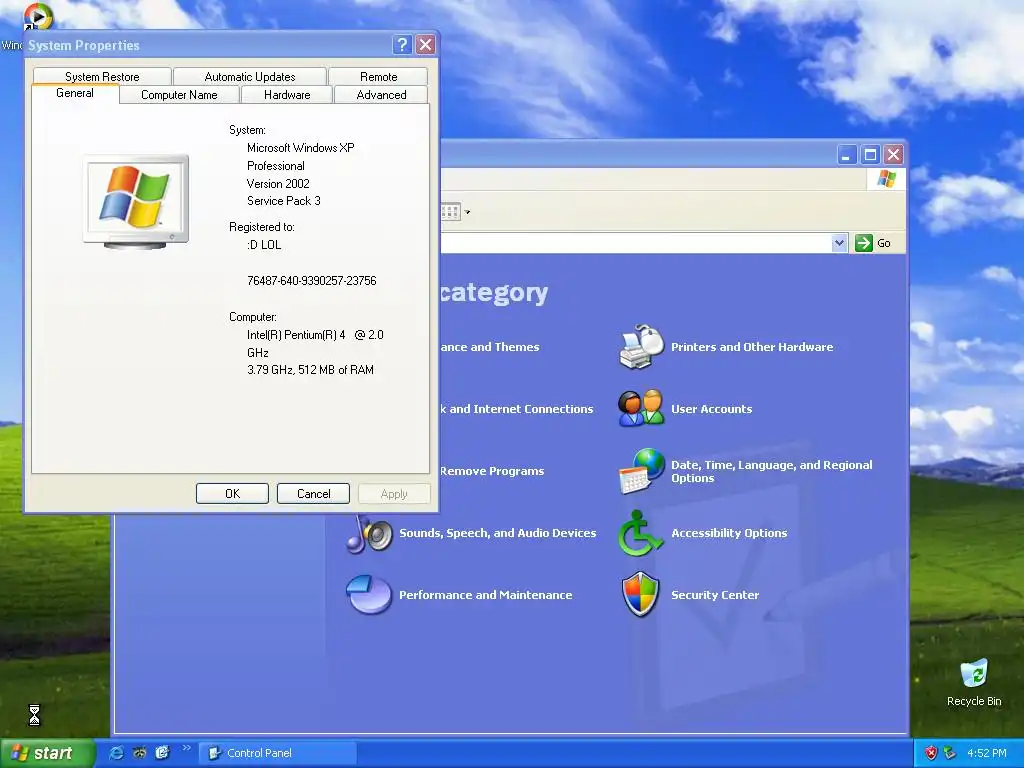
Task: Click the product ID 76487-640-9390257-23756
Action: click(x=312, y=281)
